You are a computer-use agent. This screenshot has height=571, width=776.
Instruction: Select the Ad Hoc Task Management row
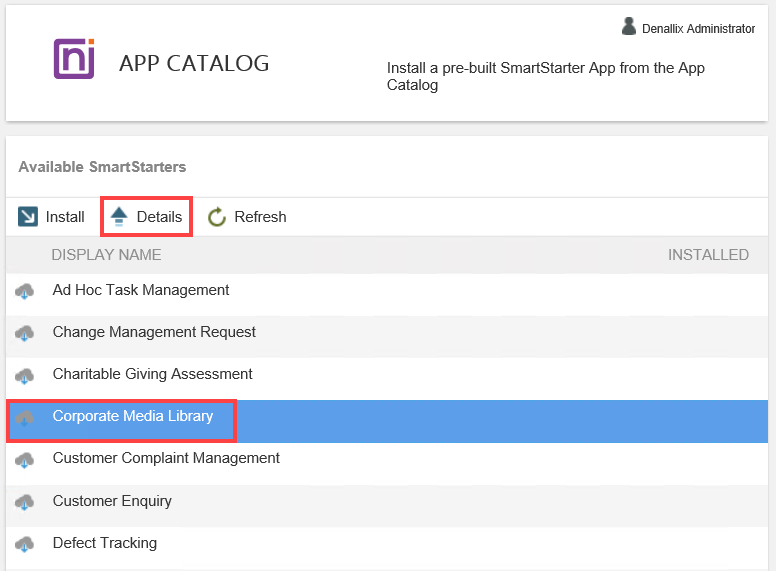[x=141, y=290]
